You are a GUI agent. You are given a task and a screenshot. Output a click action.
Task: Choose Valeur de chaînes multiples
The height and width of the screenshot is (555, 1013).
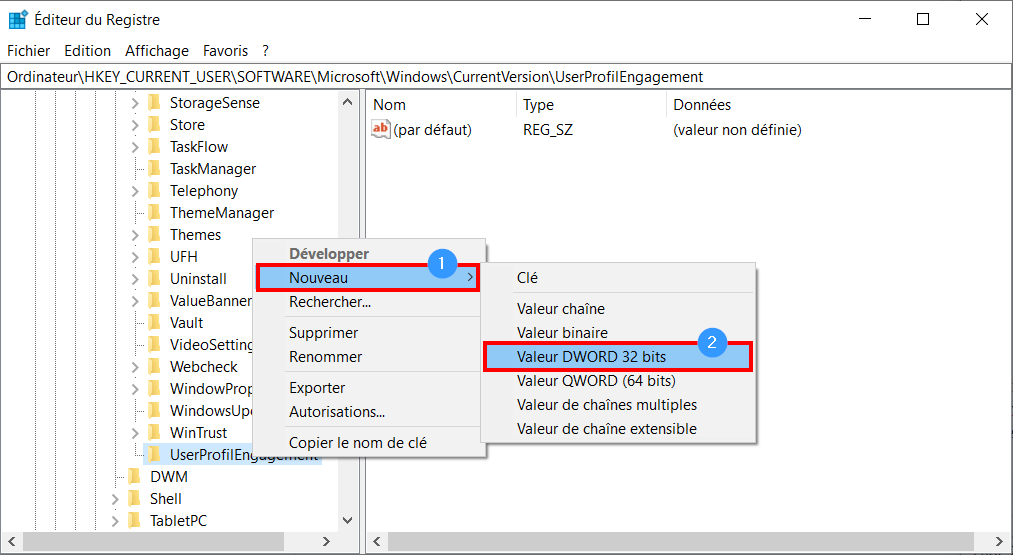(x=618, y=404)
